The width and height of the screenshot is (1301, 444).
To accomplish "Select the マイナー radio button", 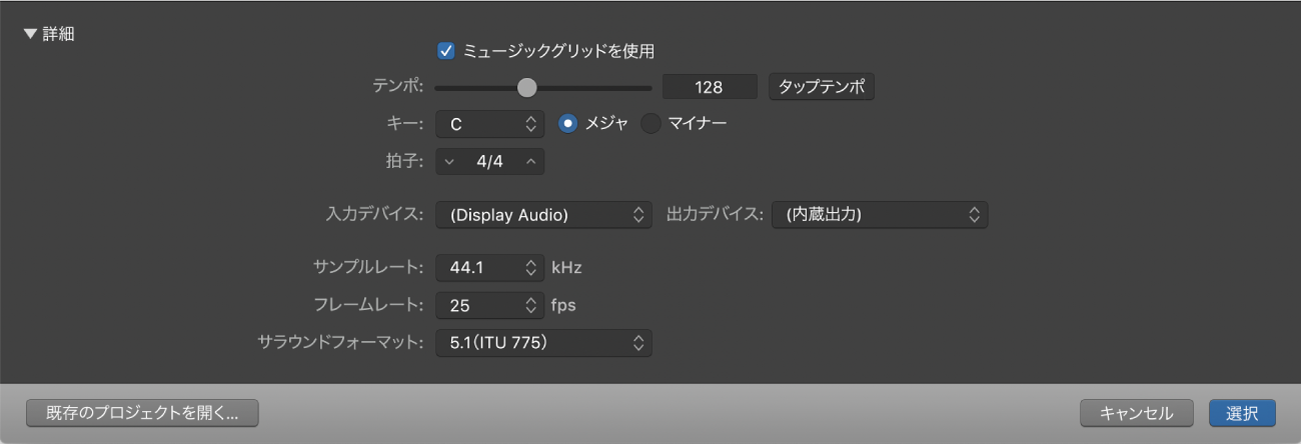I will coord(651,124).
